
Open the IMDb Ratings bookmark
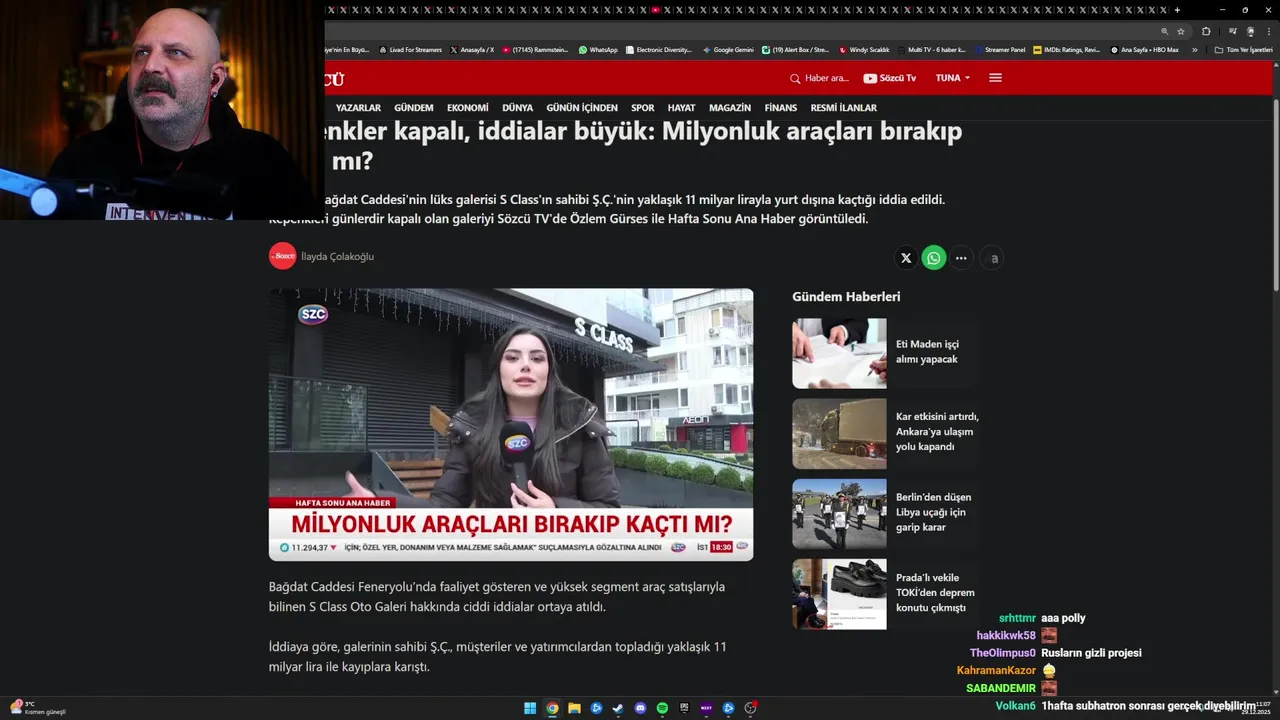click(1066, 49)
